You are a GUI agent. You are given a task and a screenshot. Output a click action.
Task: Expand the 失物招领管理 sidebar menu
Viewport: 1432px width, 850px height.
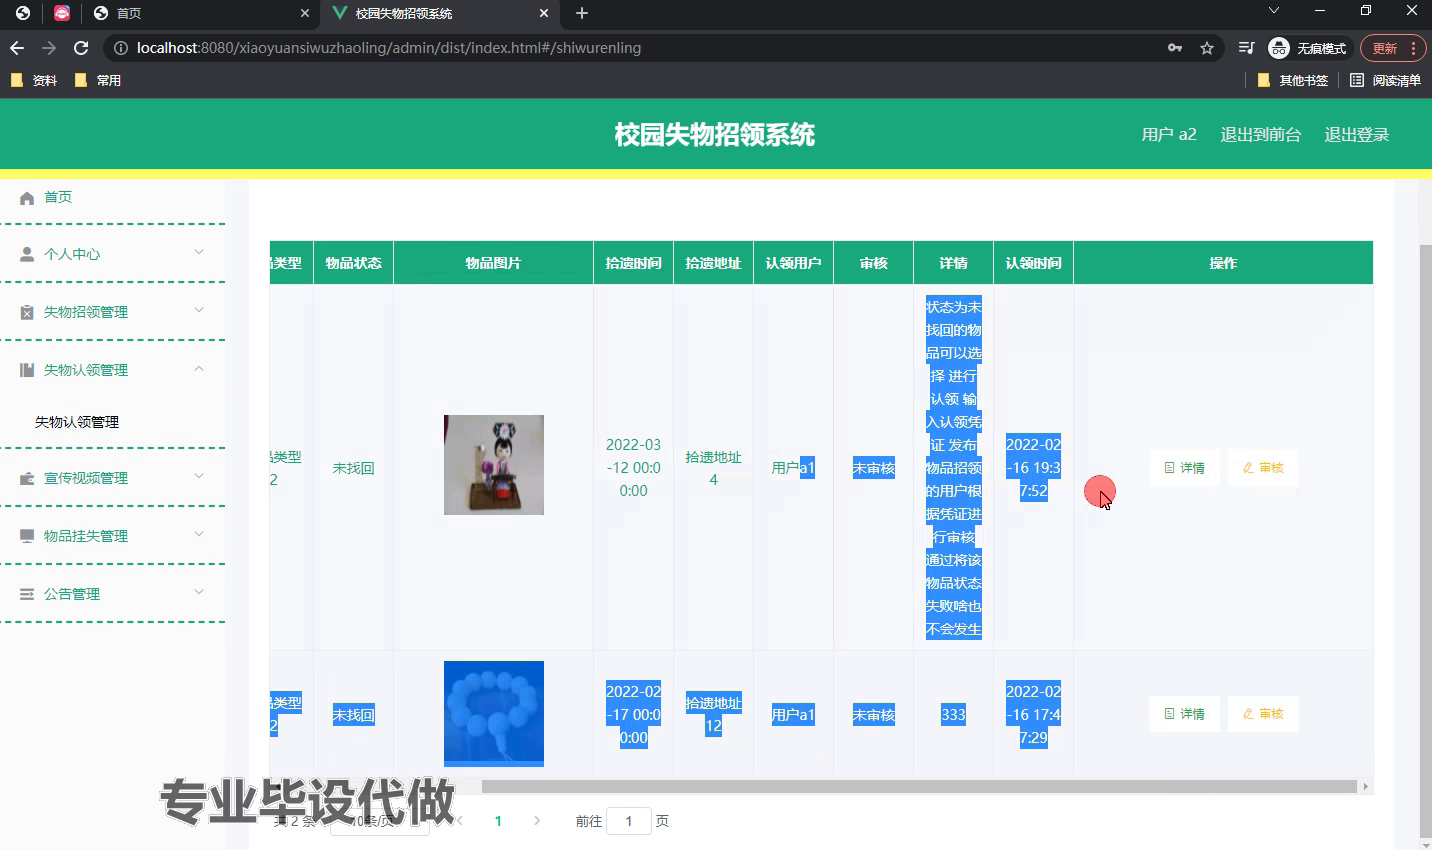(x=112, y=312)
